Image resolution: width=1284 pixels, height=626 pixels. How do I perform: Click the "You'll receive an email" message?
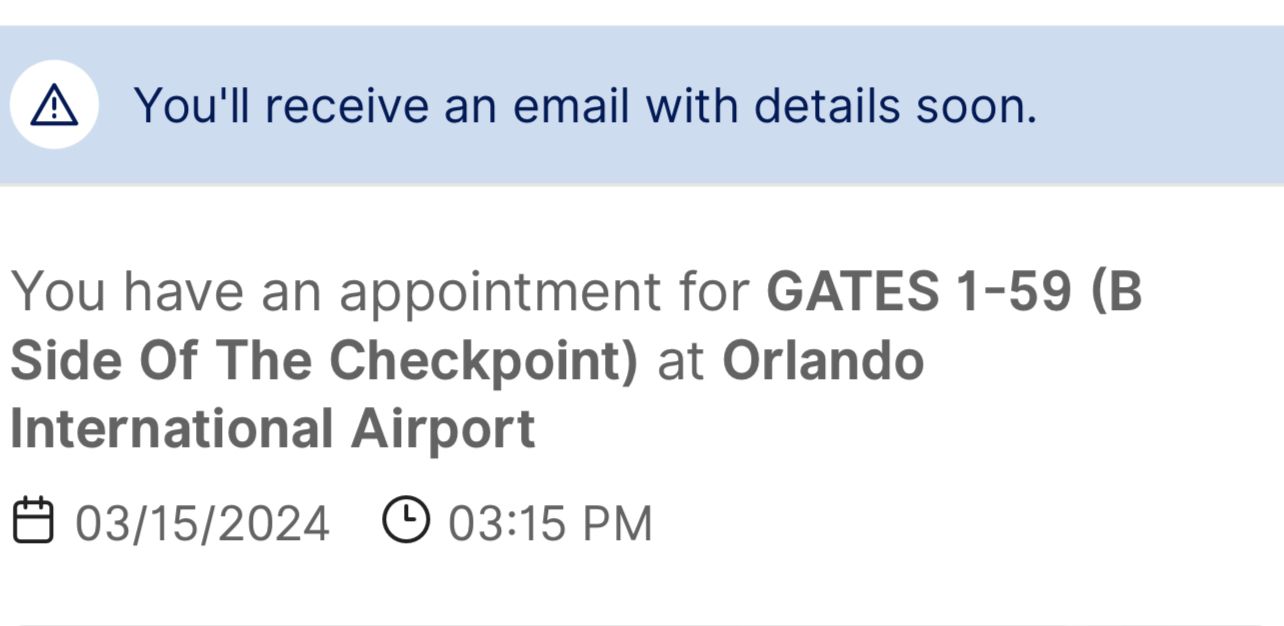tap(584, 105)
